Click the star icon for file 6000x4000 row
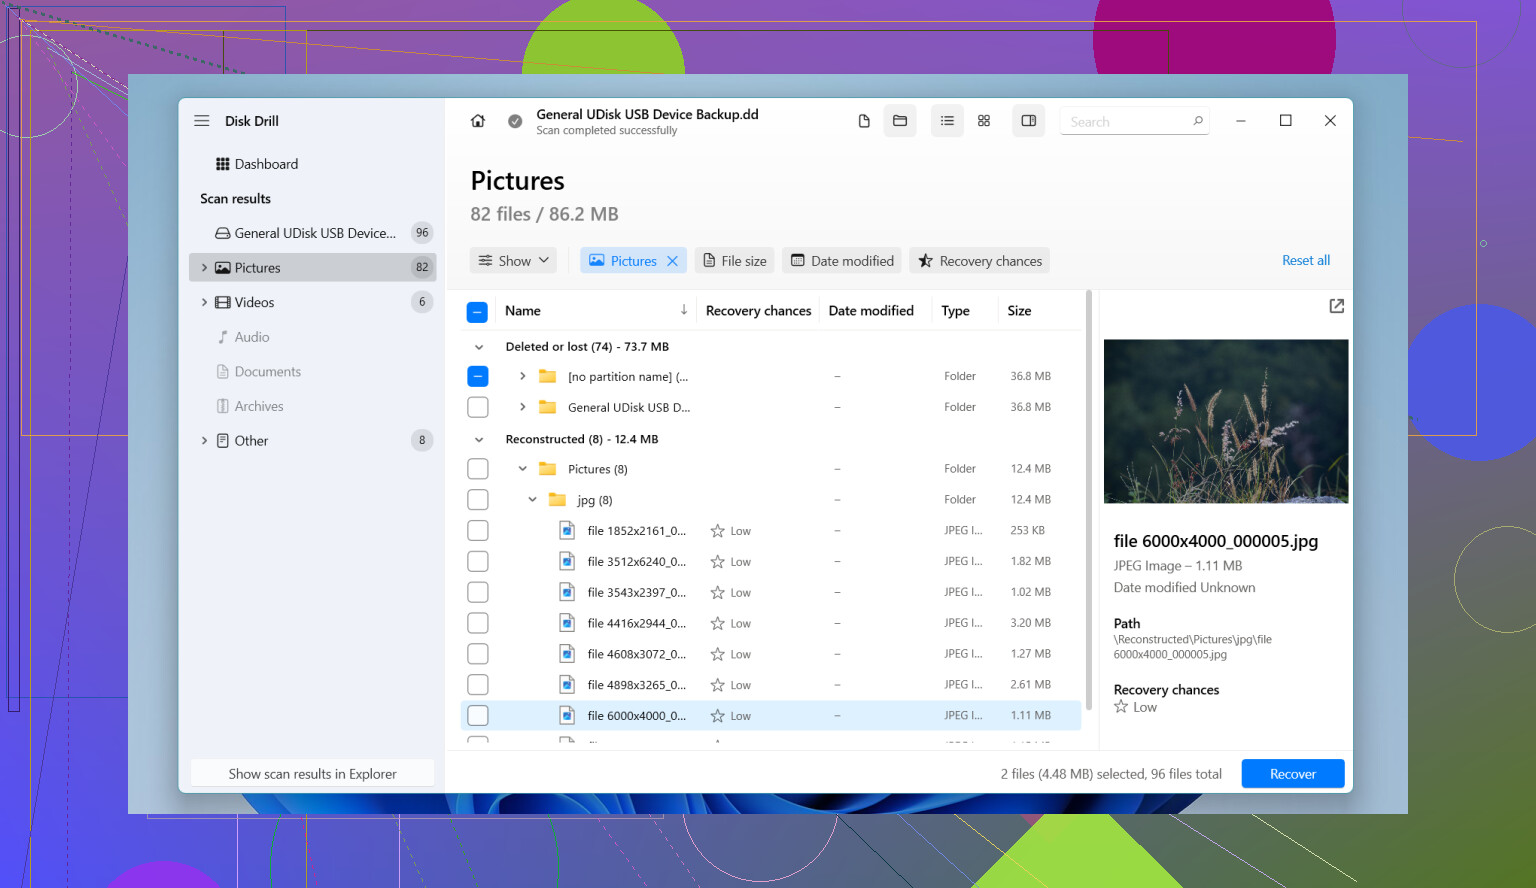The height and width of the screenshot is (888, 1536). [717, 716]
